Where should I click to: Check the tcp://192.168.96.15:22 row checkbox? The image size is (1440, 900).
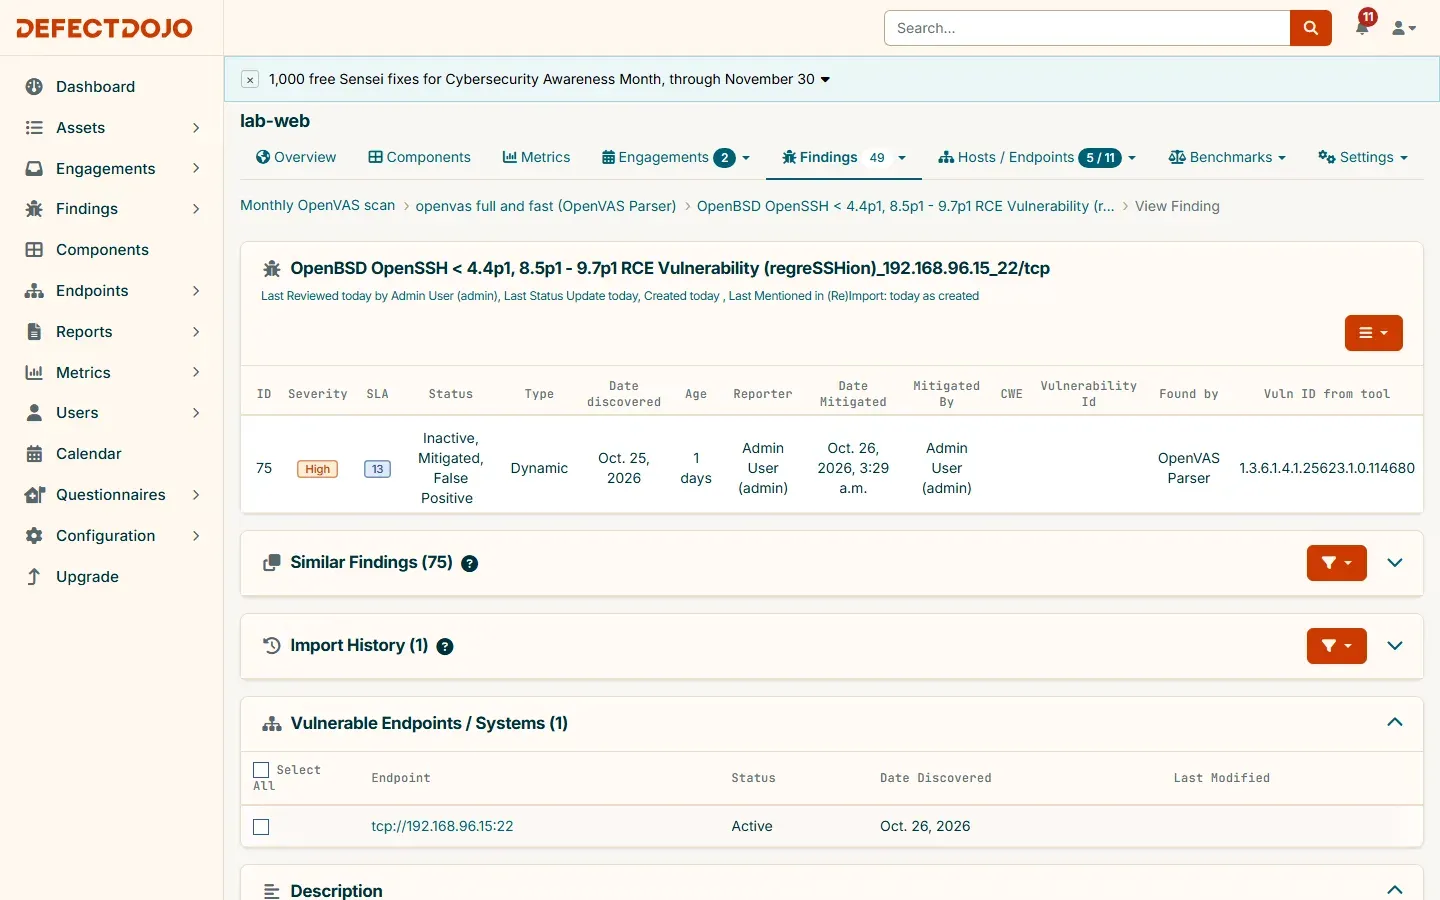261,827
